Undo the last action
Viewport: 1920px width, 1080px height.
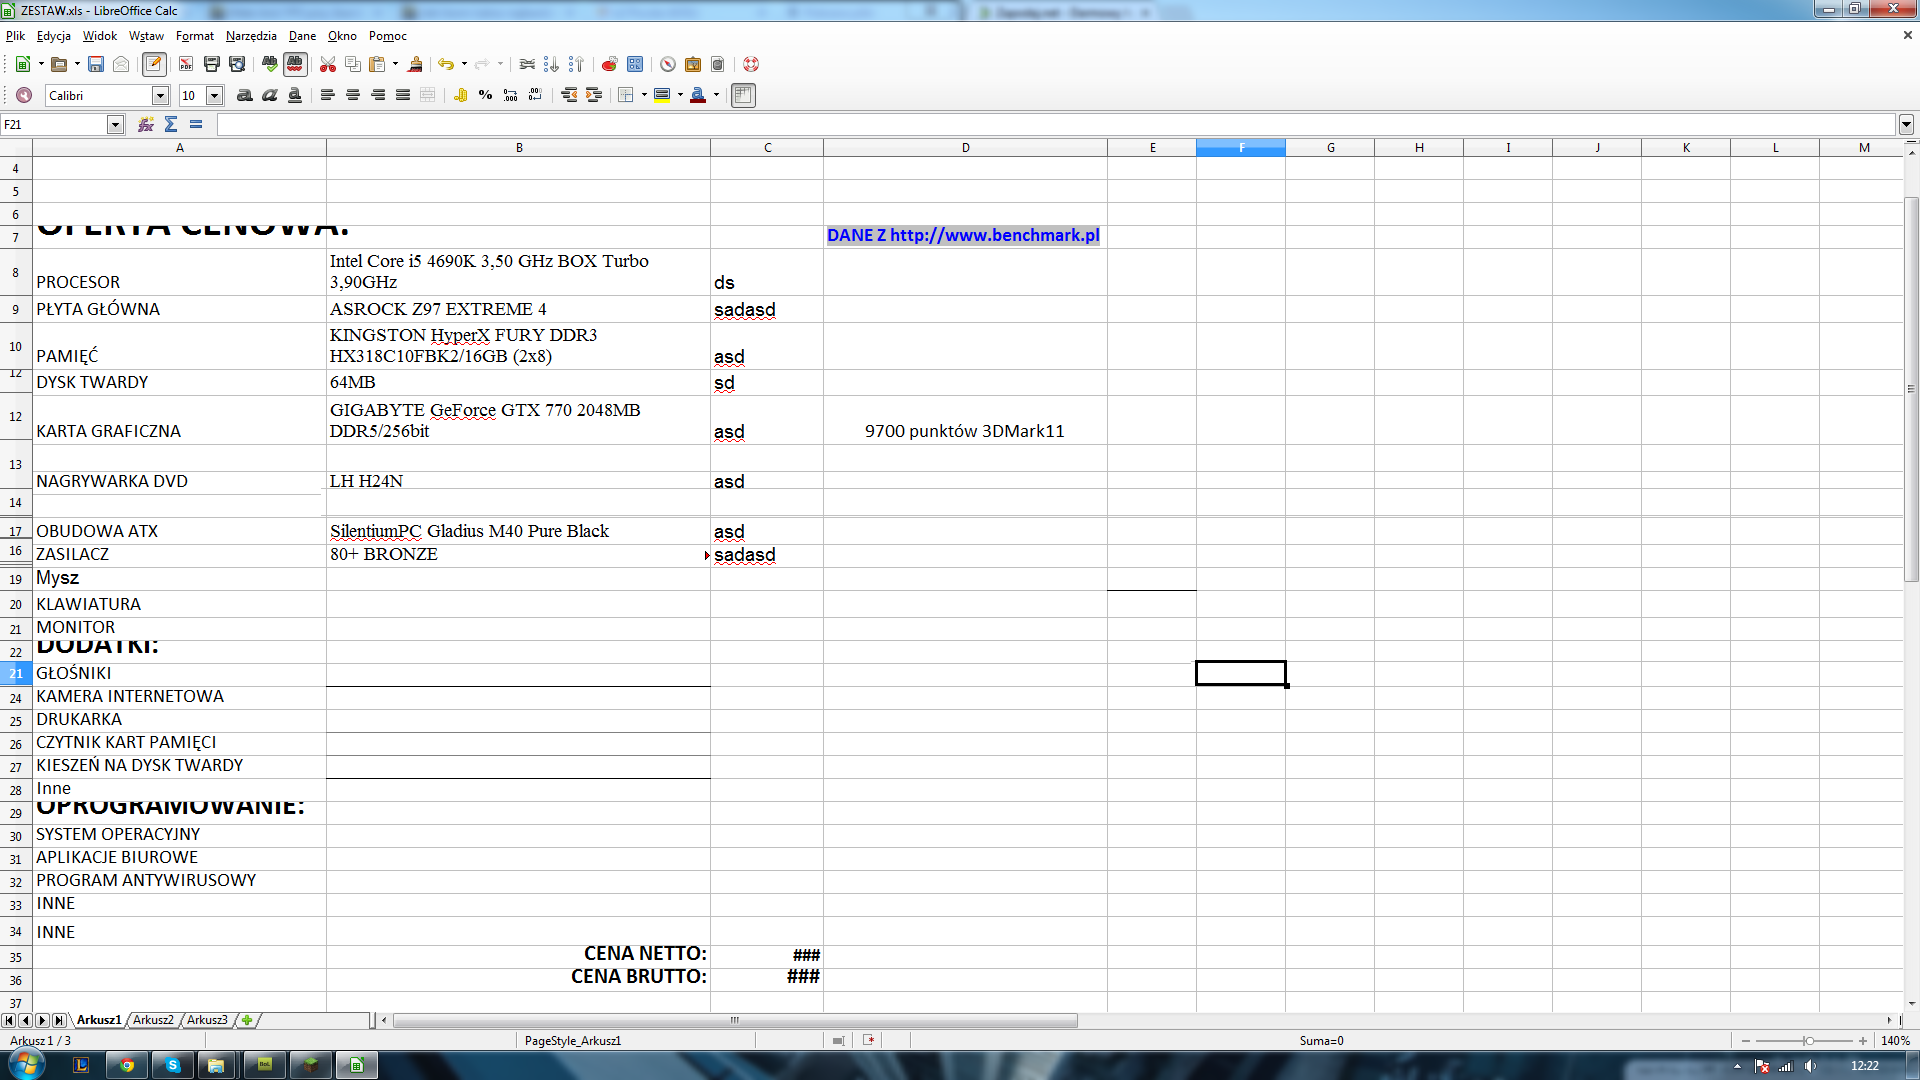pyautogui.click(x=446, y=64)
